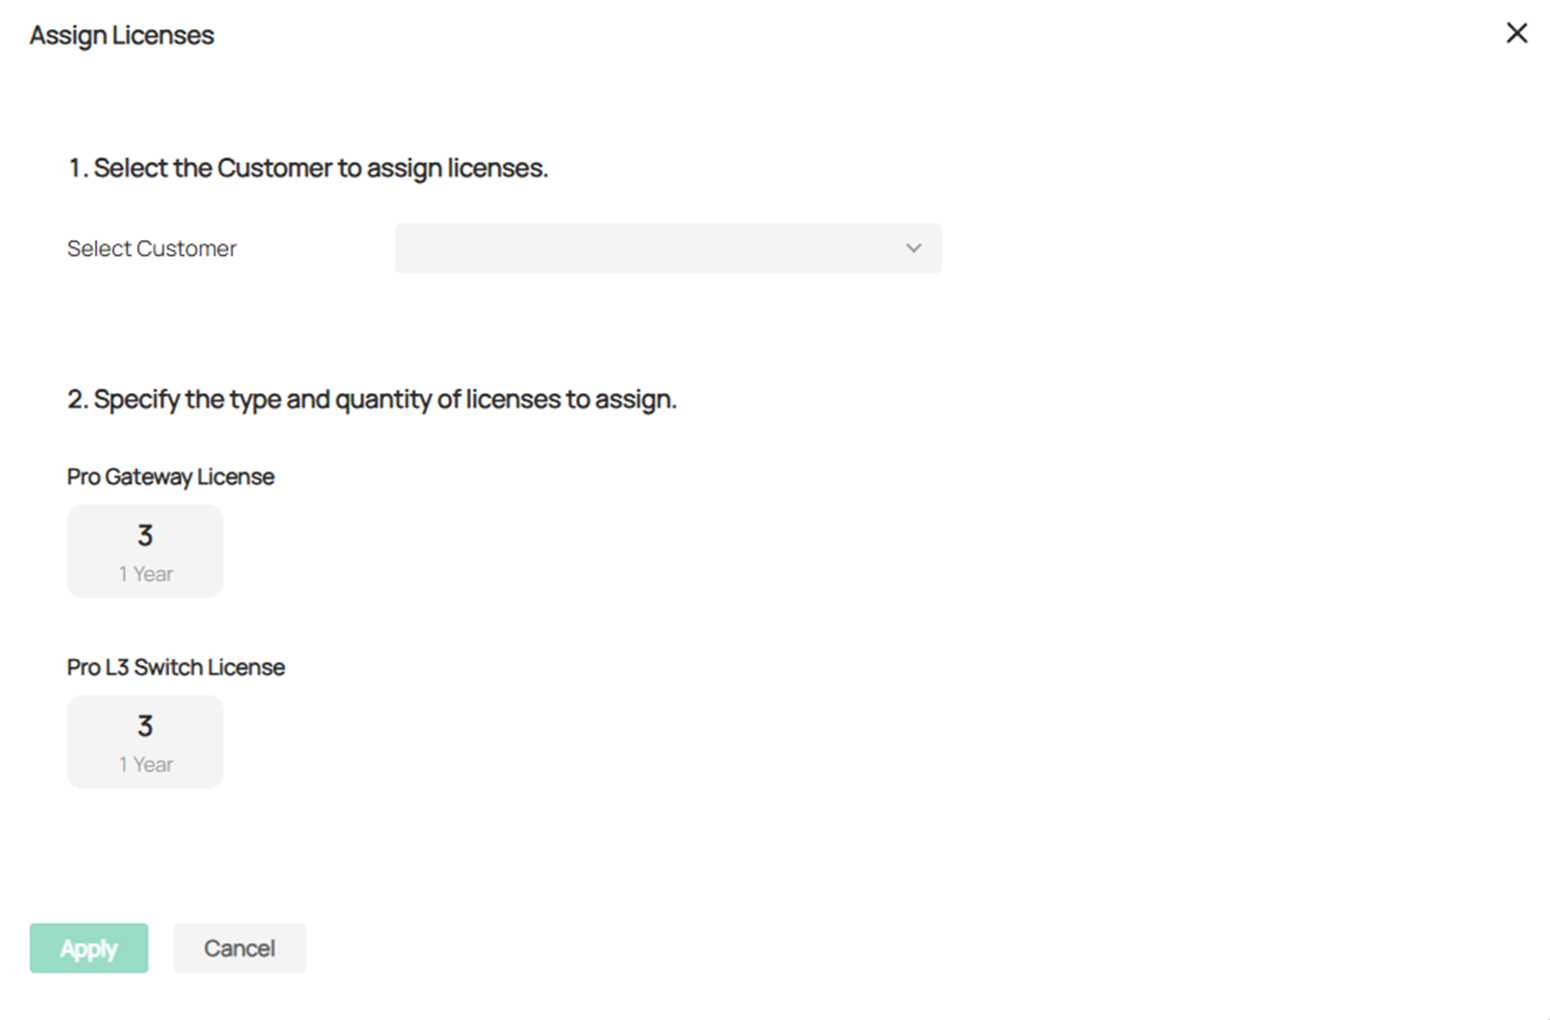The image size is (1550, 1020).
Task: Select the Pro Gateway License label
Action: click(x=169, y=476)
